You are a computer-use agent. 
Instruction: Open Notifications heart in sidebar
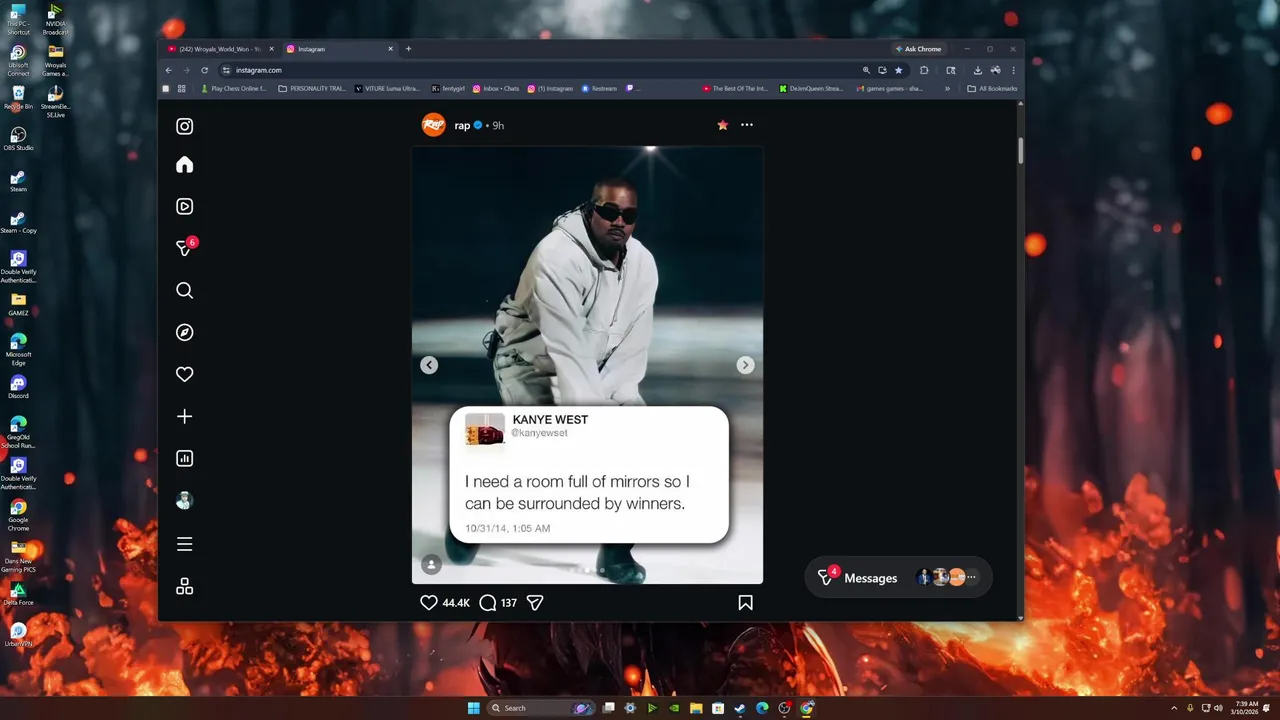185,374
